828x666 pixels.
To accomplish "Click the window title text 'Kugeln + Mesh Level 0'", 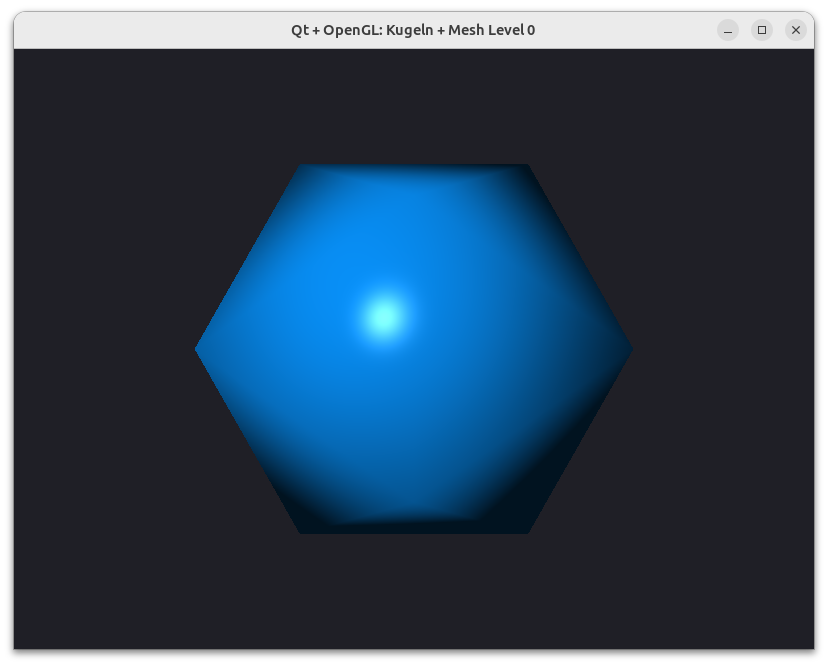I will pos(460,30).
